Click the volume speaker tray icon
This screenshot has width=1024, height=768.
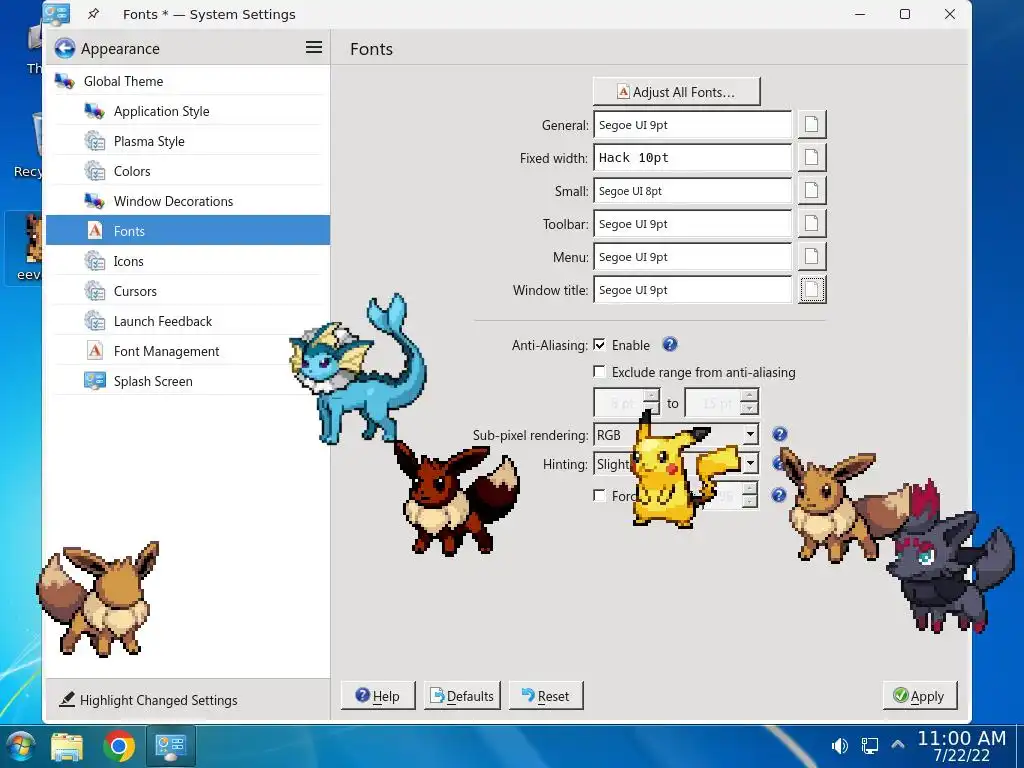[840, 746]
